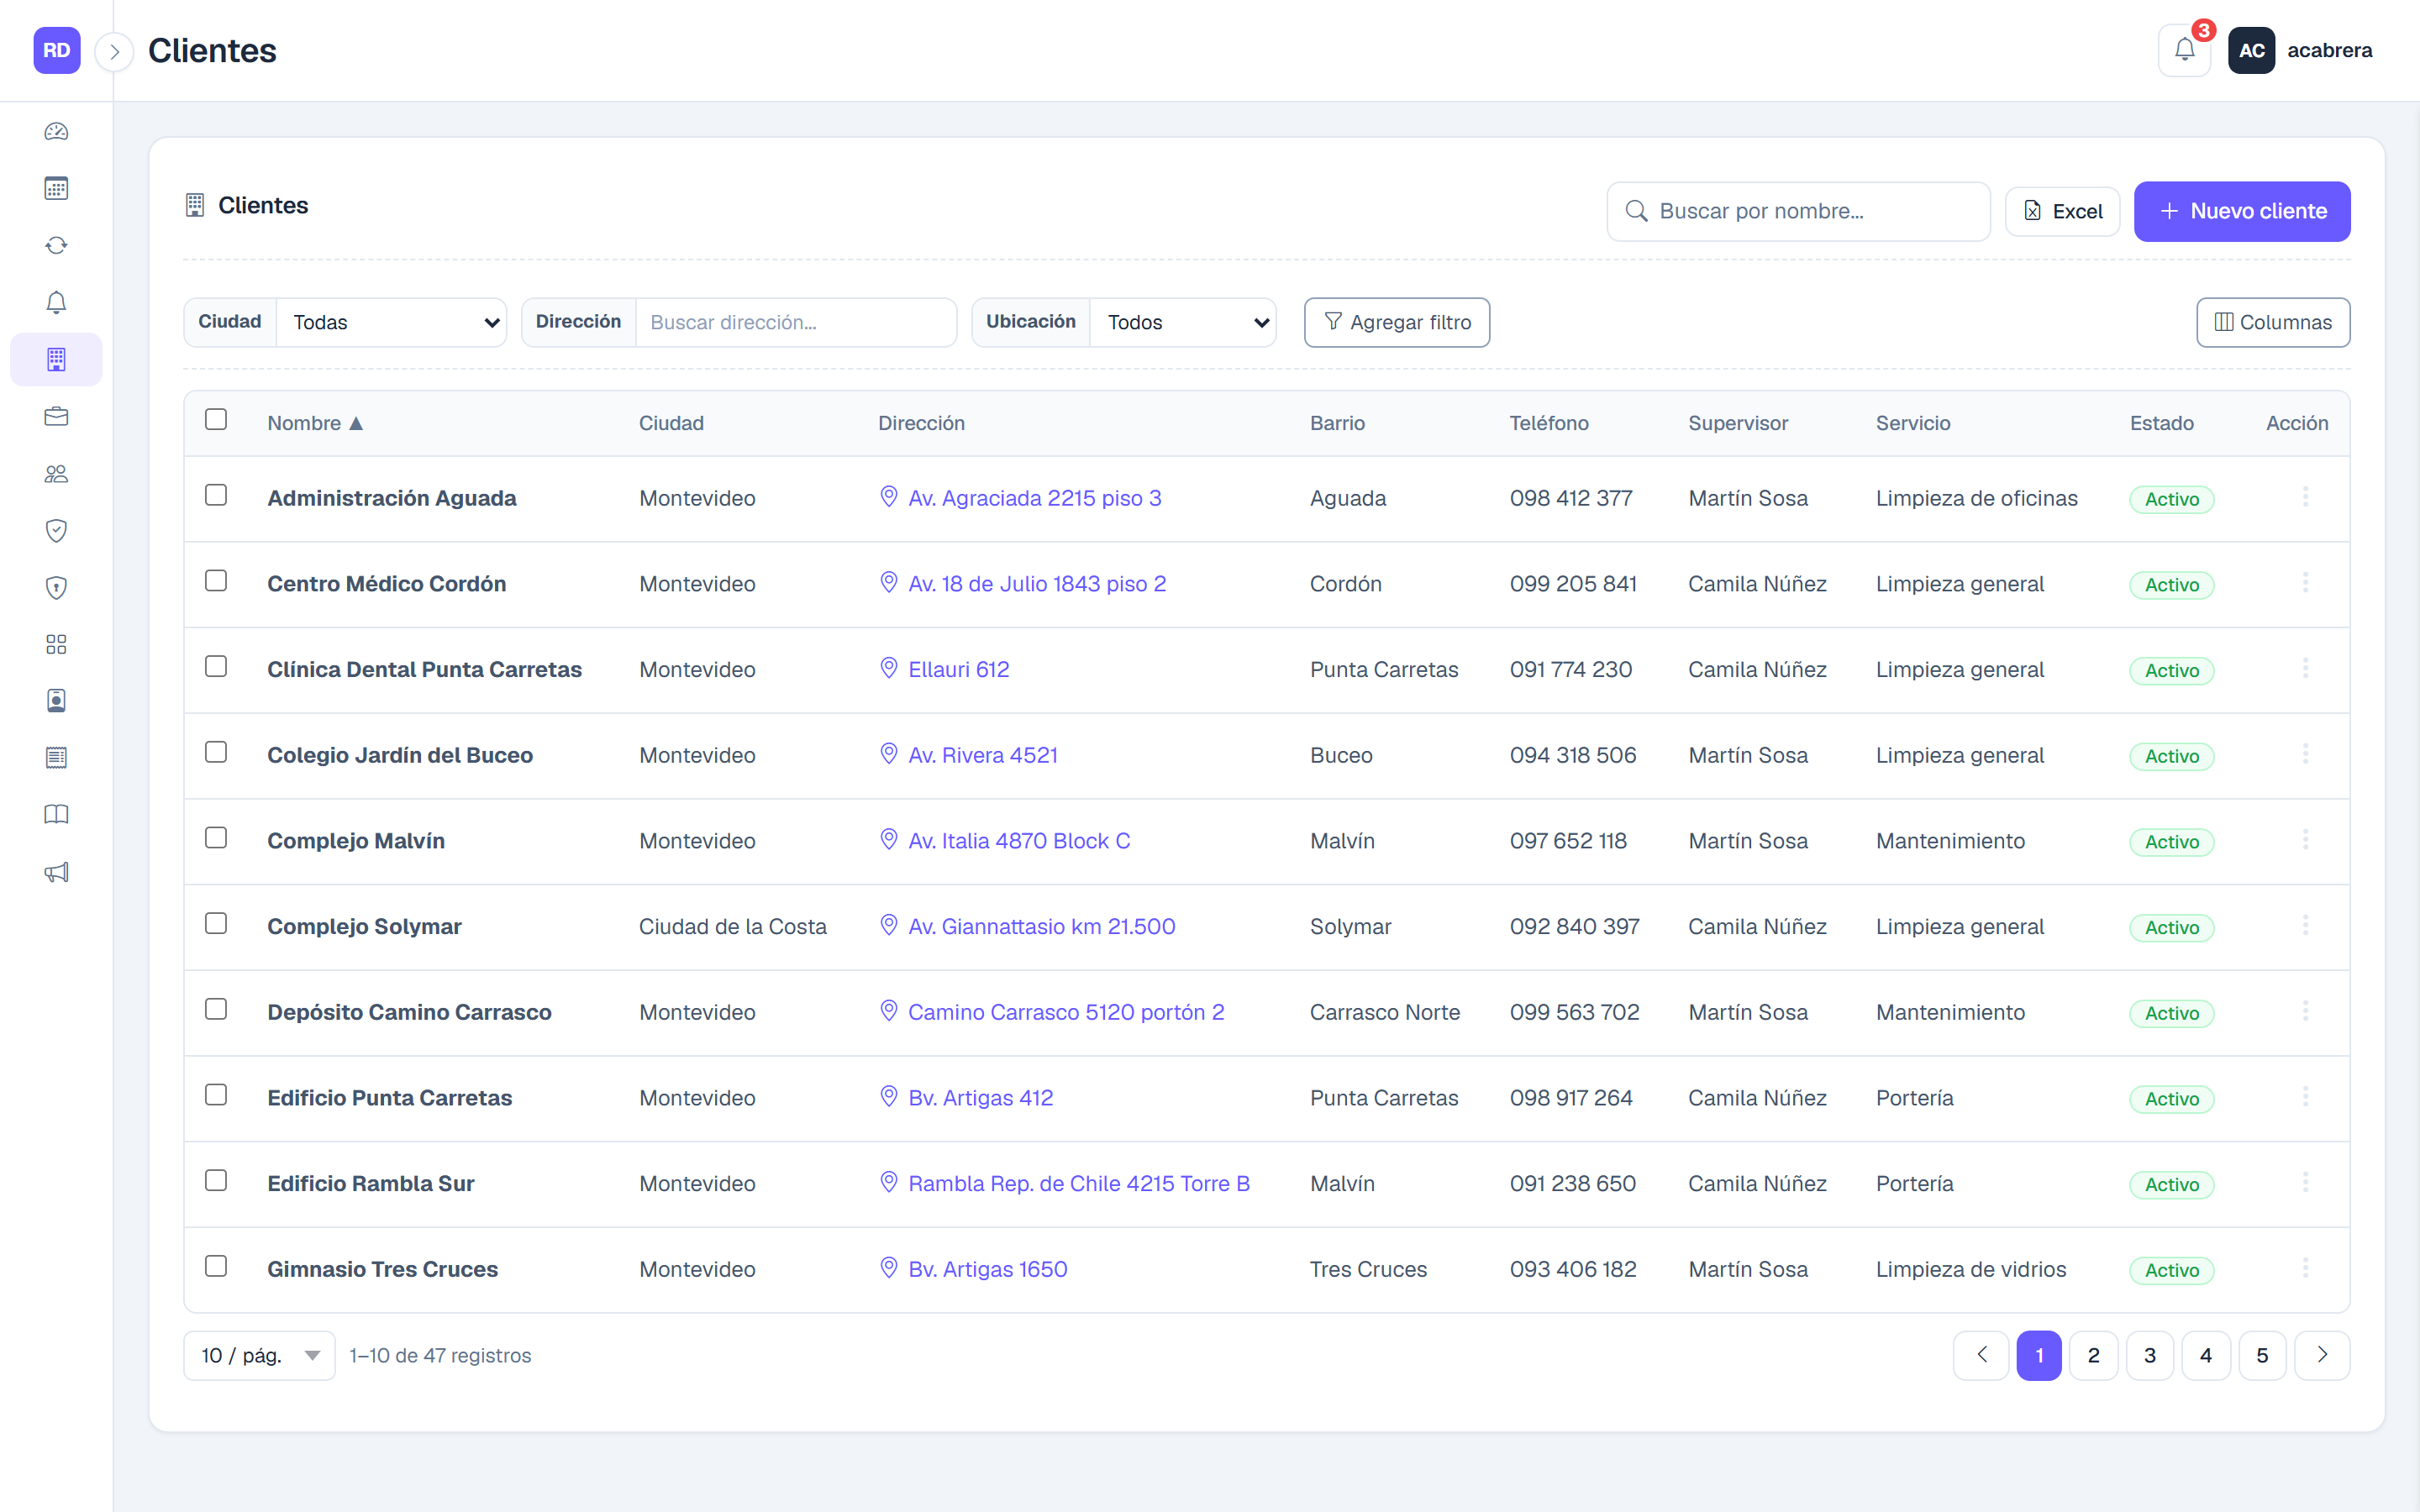The width and height of the screenshot is (2420, 1512).
Task: Open the calendar icon in sidebar
Action: [56, 188]
